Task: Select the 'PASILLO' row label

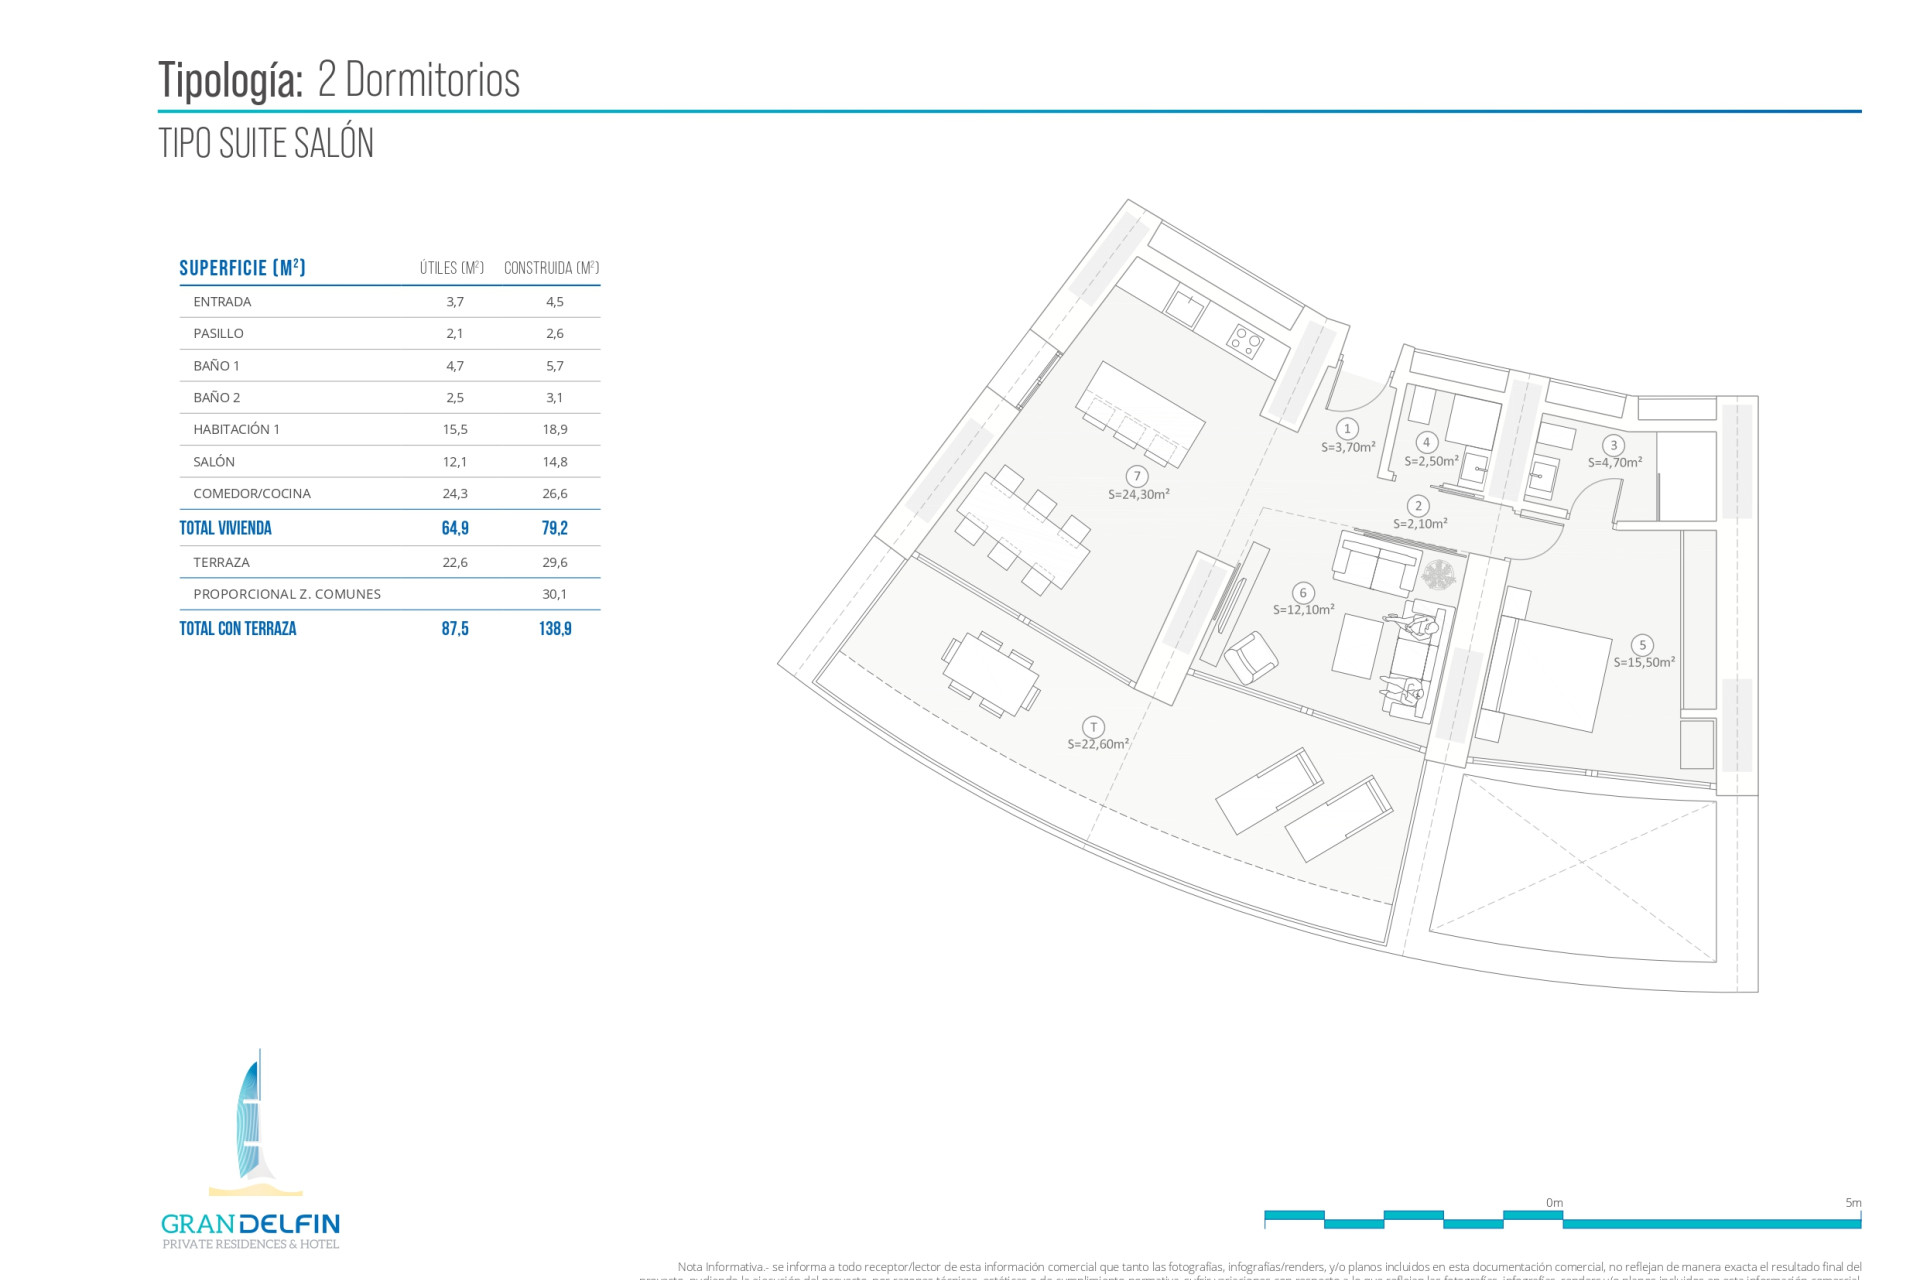Action: click(x=218, y=334)
